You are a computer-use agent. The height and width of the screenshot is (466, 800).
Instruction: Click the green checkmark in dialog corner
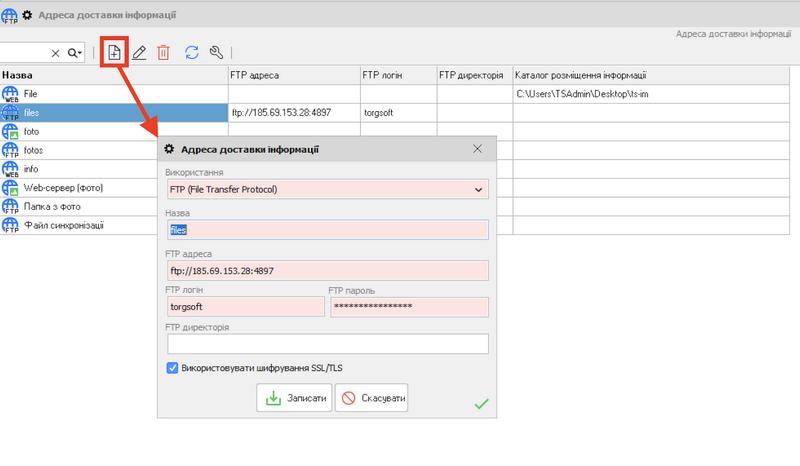[x=481, y=403]
